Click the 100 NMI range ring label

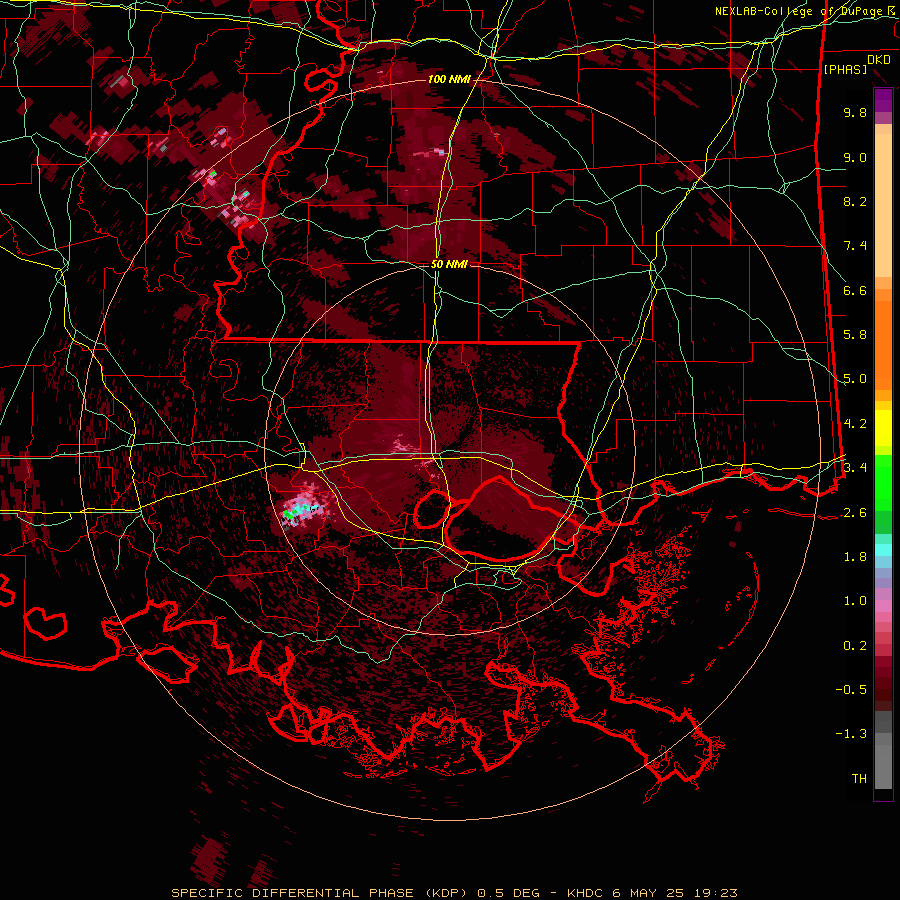tap(449, 79)
